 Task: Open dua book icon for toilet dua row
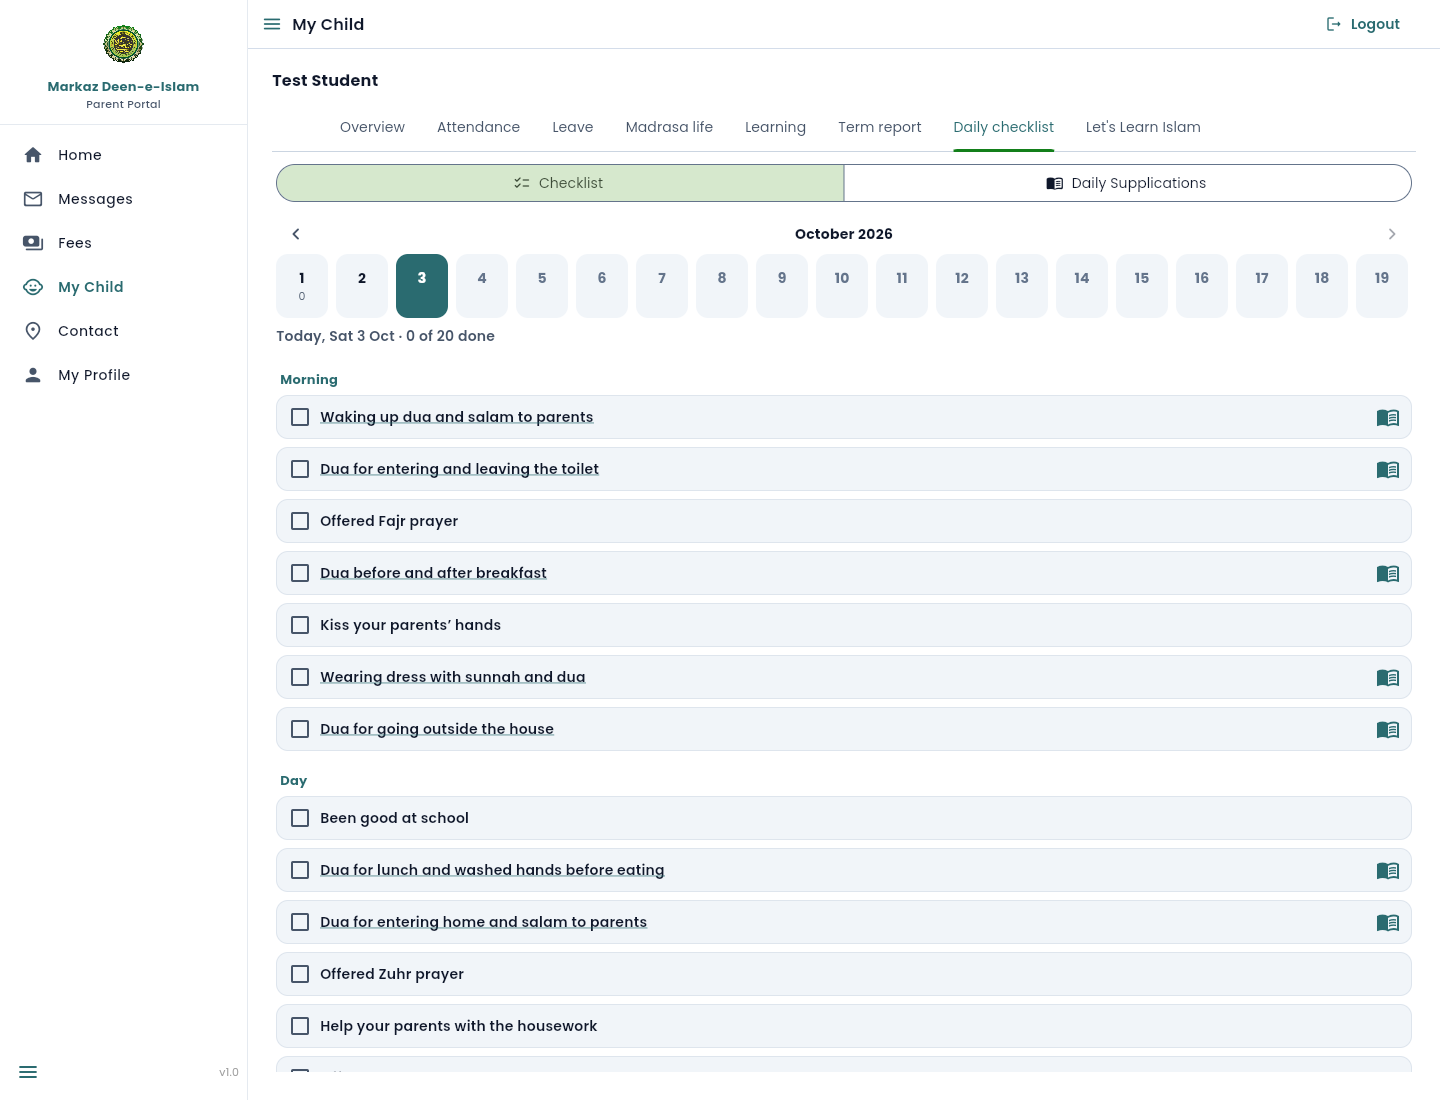pyautogui.click(x=1388, y=470)
